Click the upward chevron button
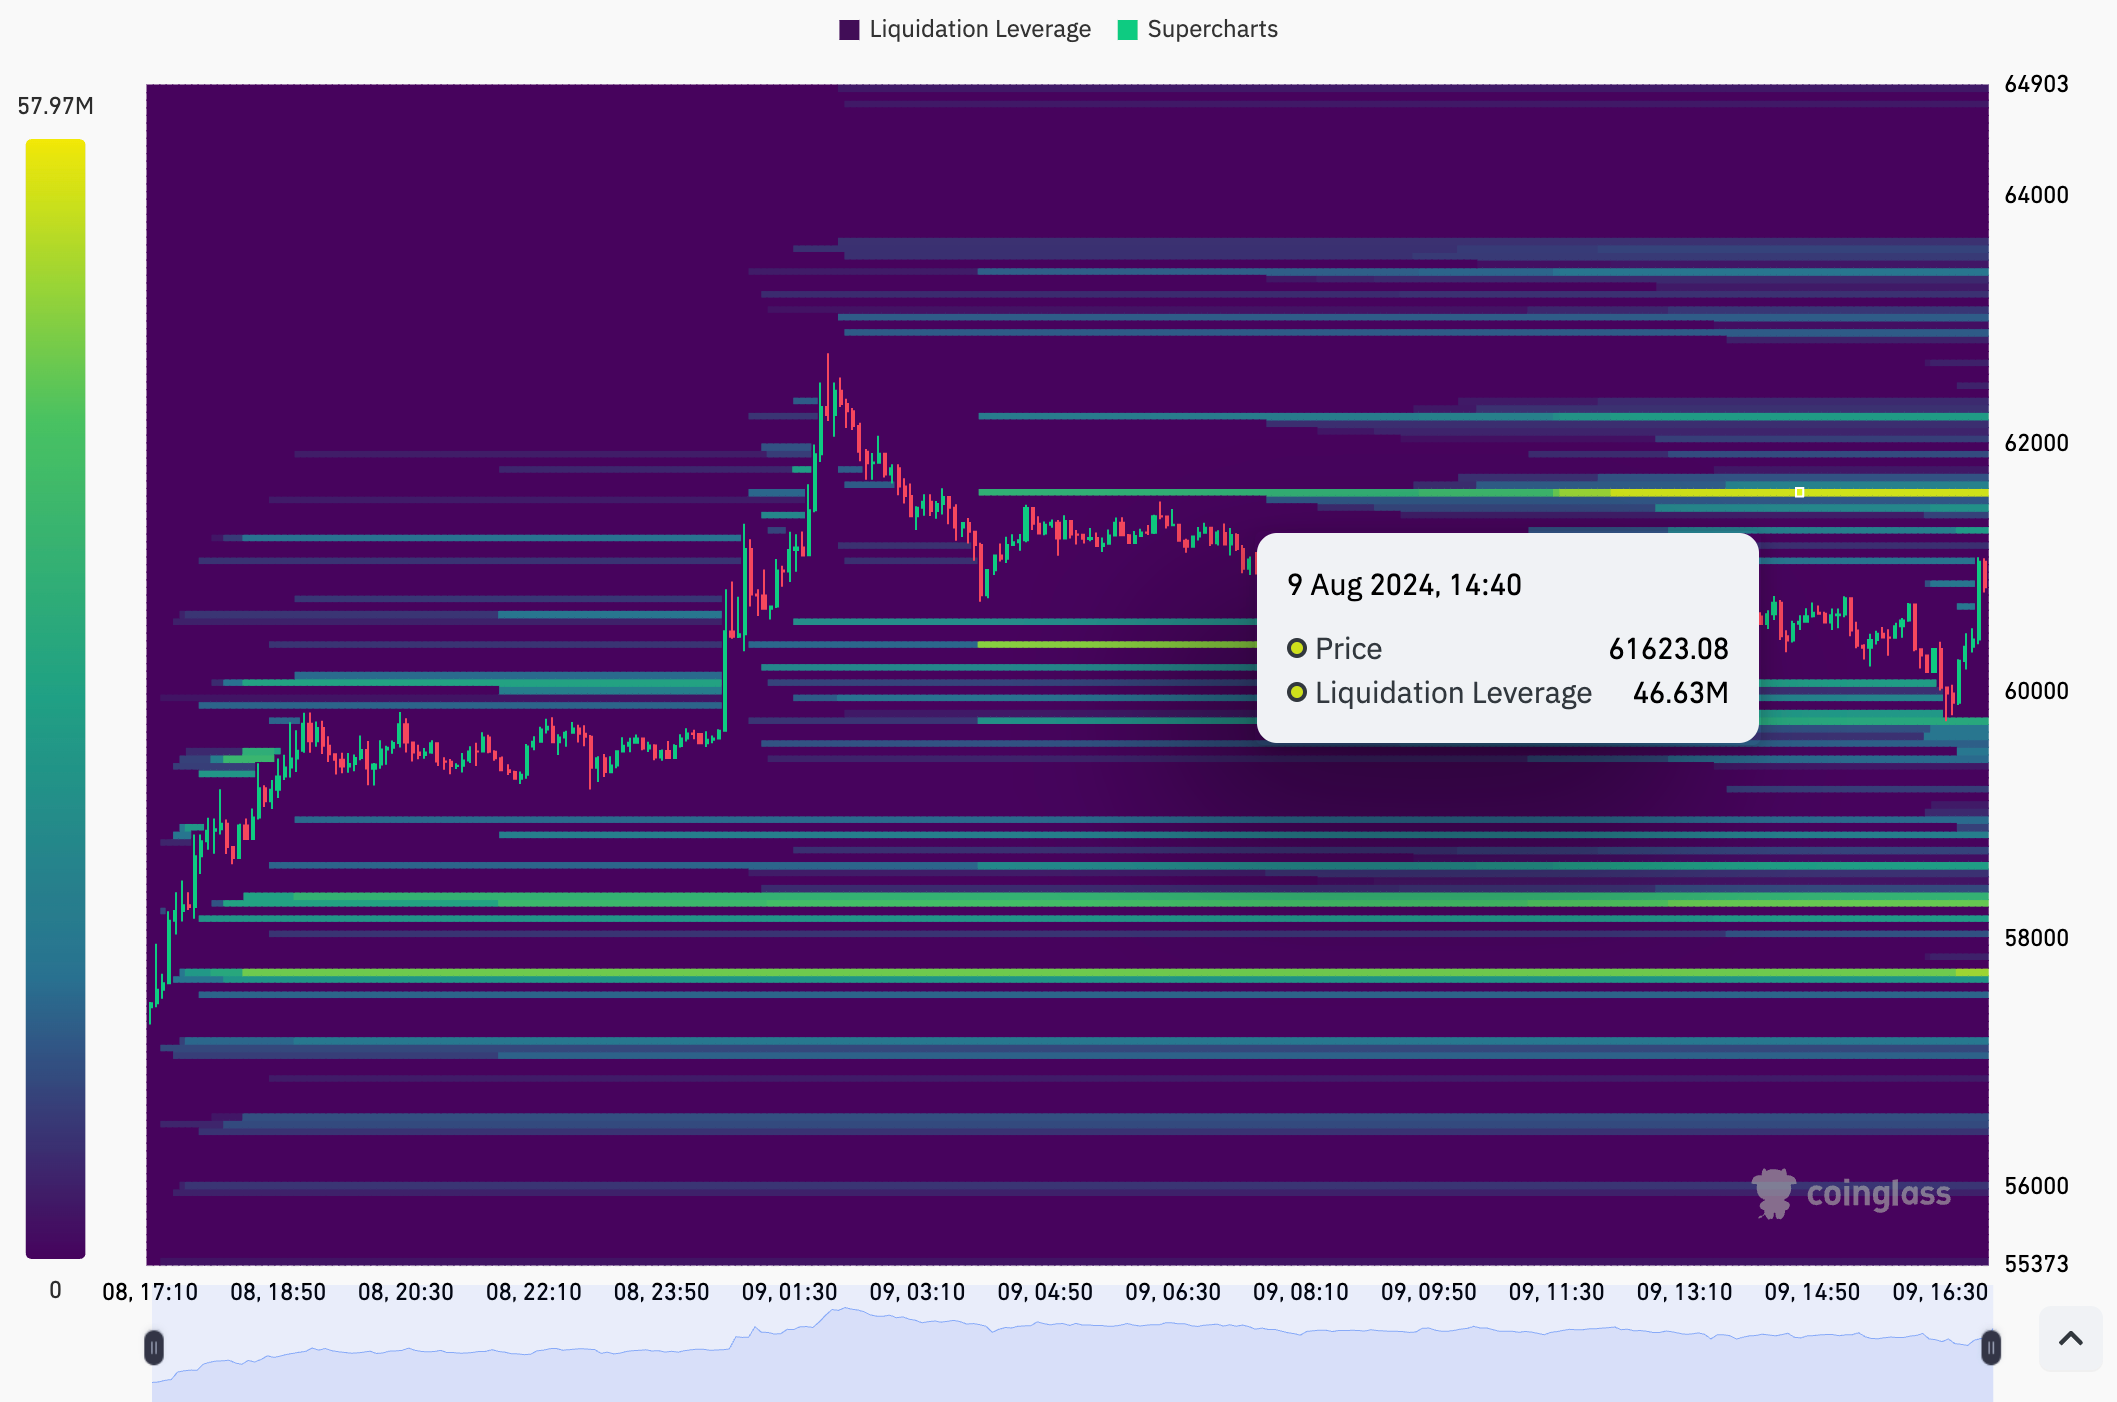Viewport: 2117px width, 1402px height. point(2070,1338)
